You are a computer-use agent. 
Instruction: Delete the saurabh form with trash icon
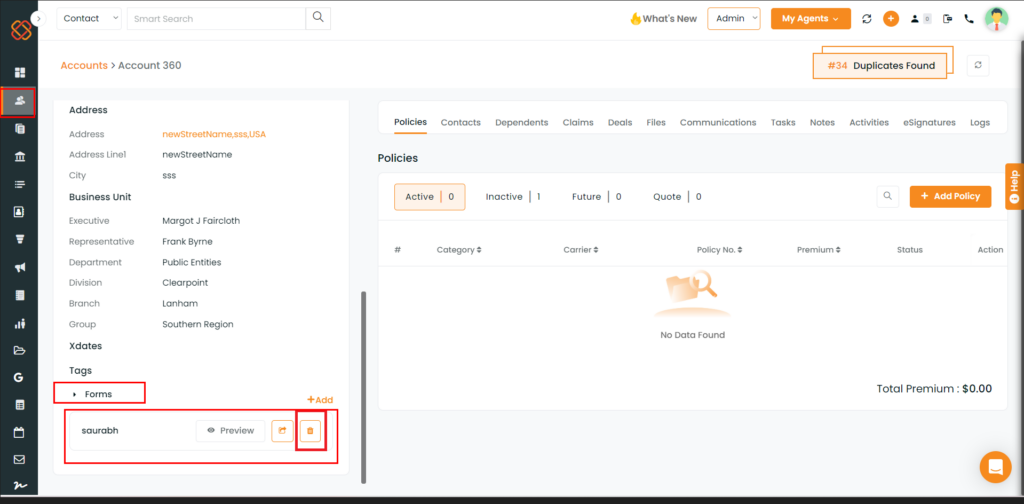pos(310,431)
